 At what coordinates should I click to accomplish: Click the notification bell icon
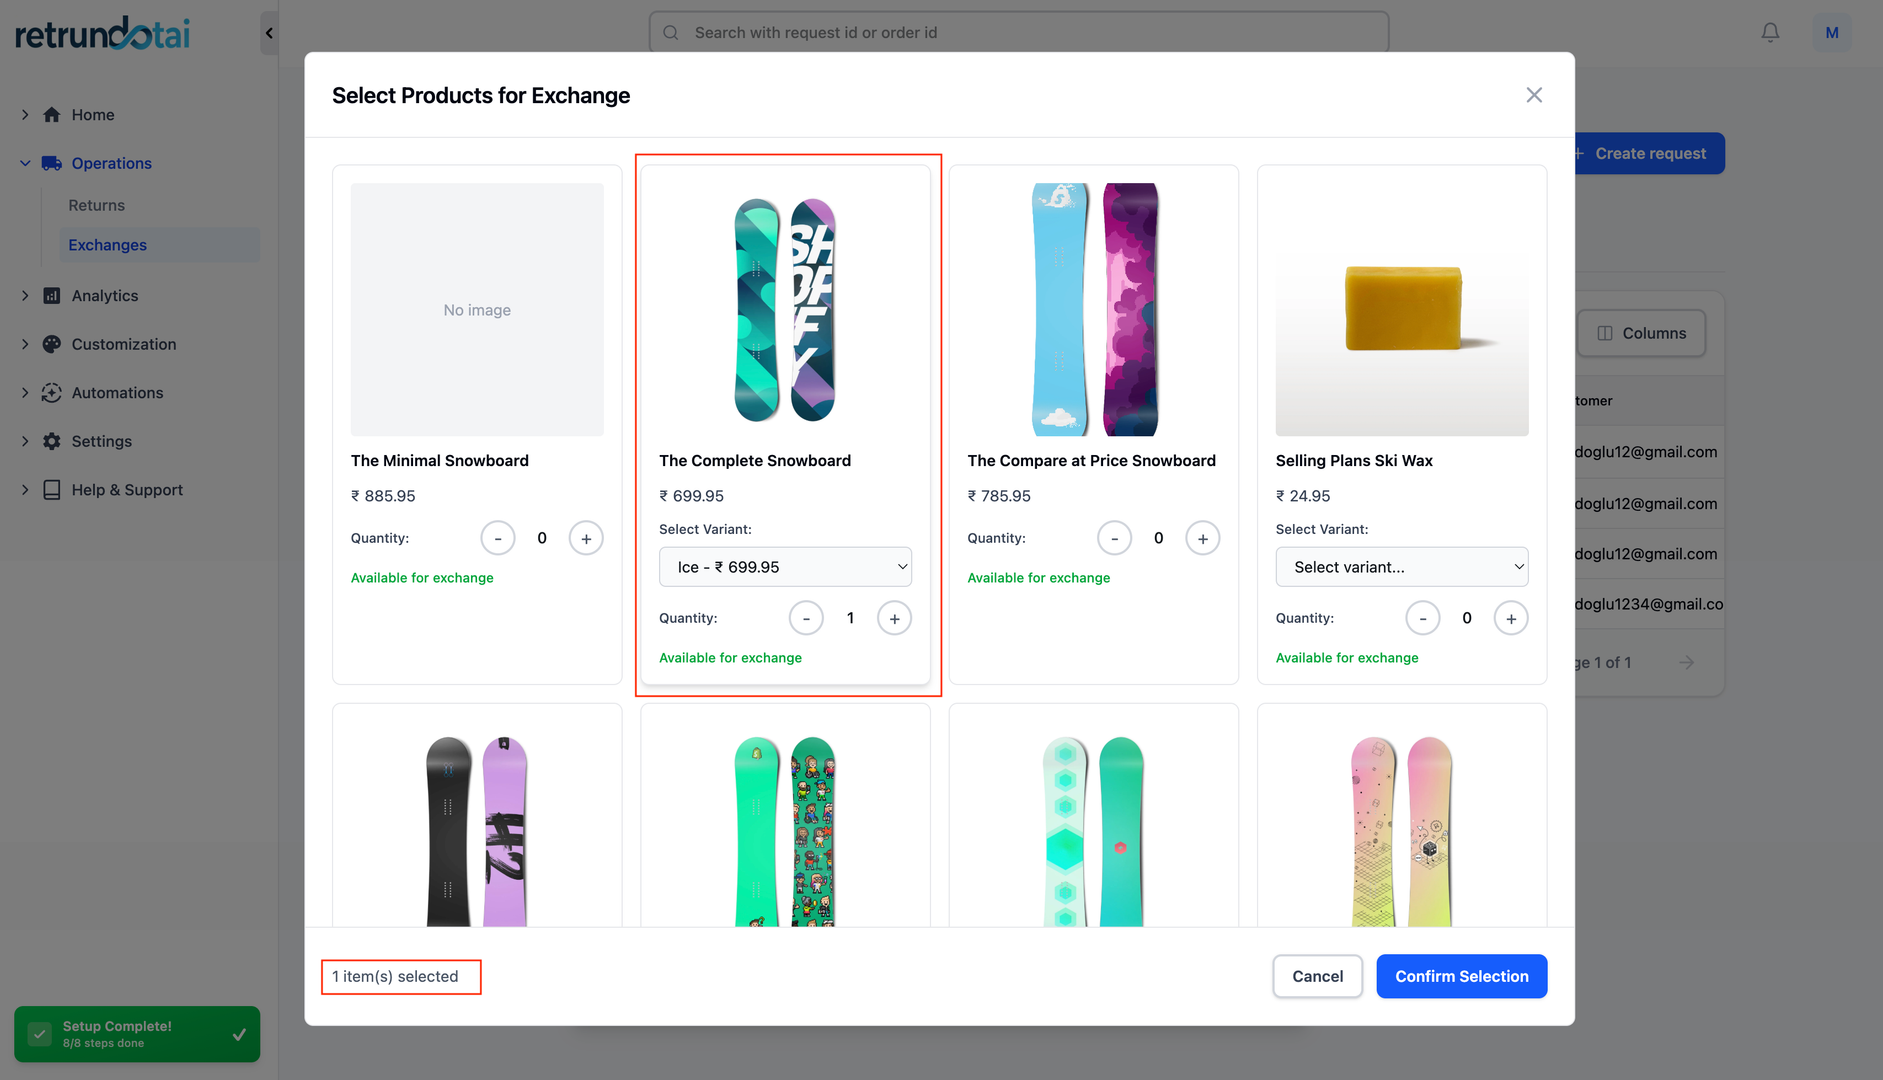(x=1770, y=32)
